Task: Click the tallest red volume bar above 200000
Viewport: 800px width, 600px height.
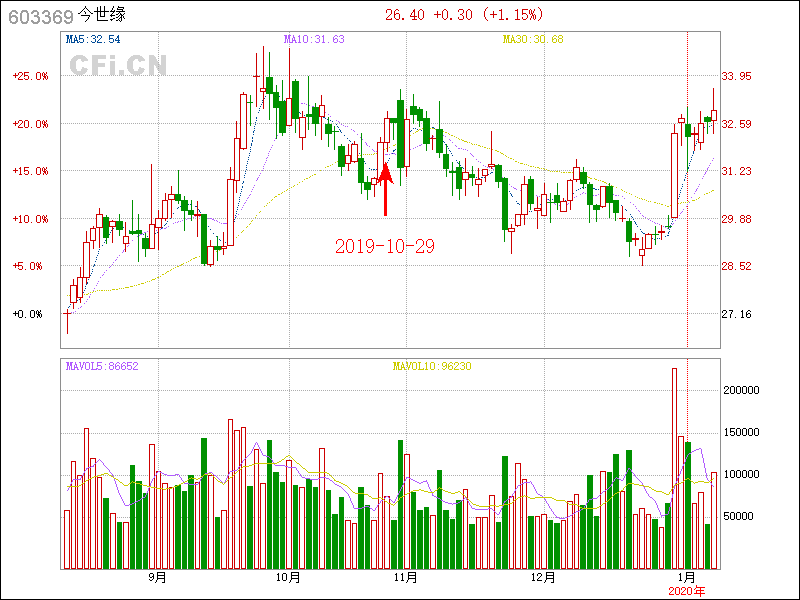Action: click(674, 468)
